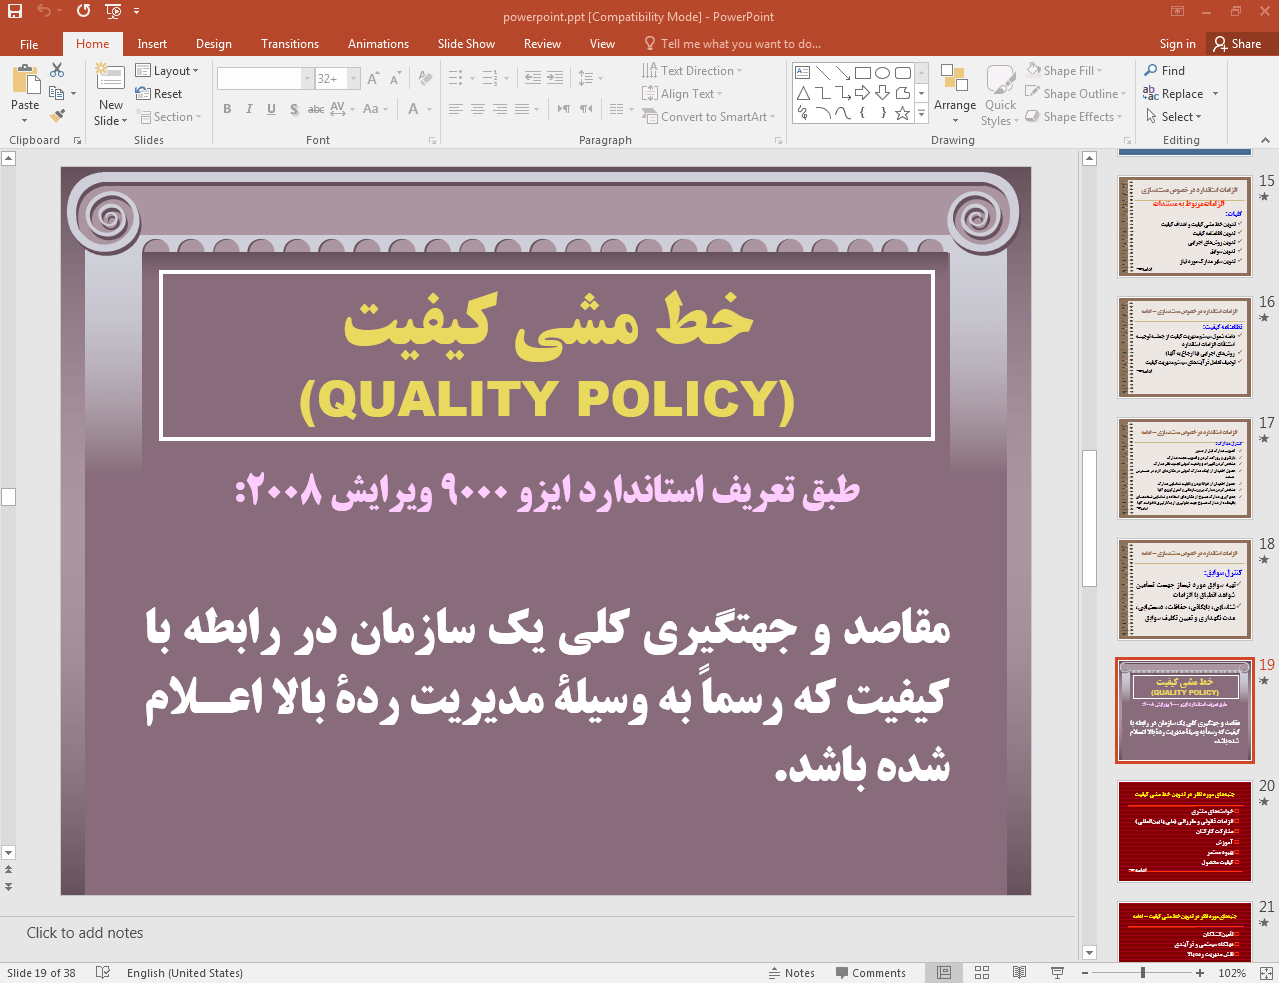Open the Notes pane button

click(x=792, y=973)
